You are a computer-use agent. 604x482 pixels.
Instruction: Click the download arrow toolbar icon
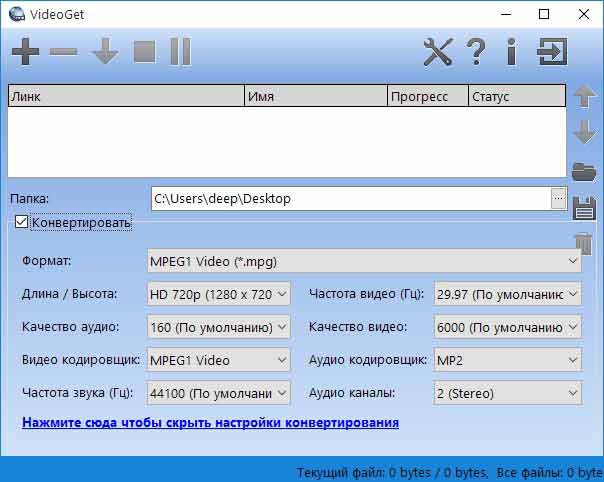pos(105,51)
